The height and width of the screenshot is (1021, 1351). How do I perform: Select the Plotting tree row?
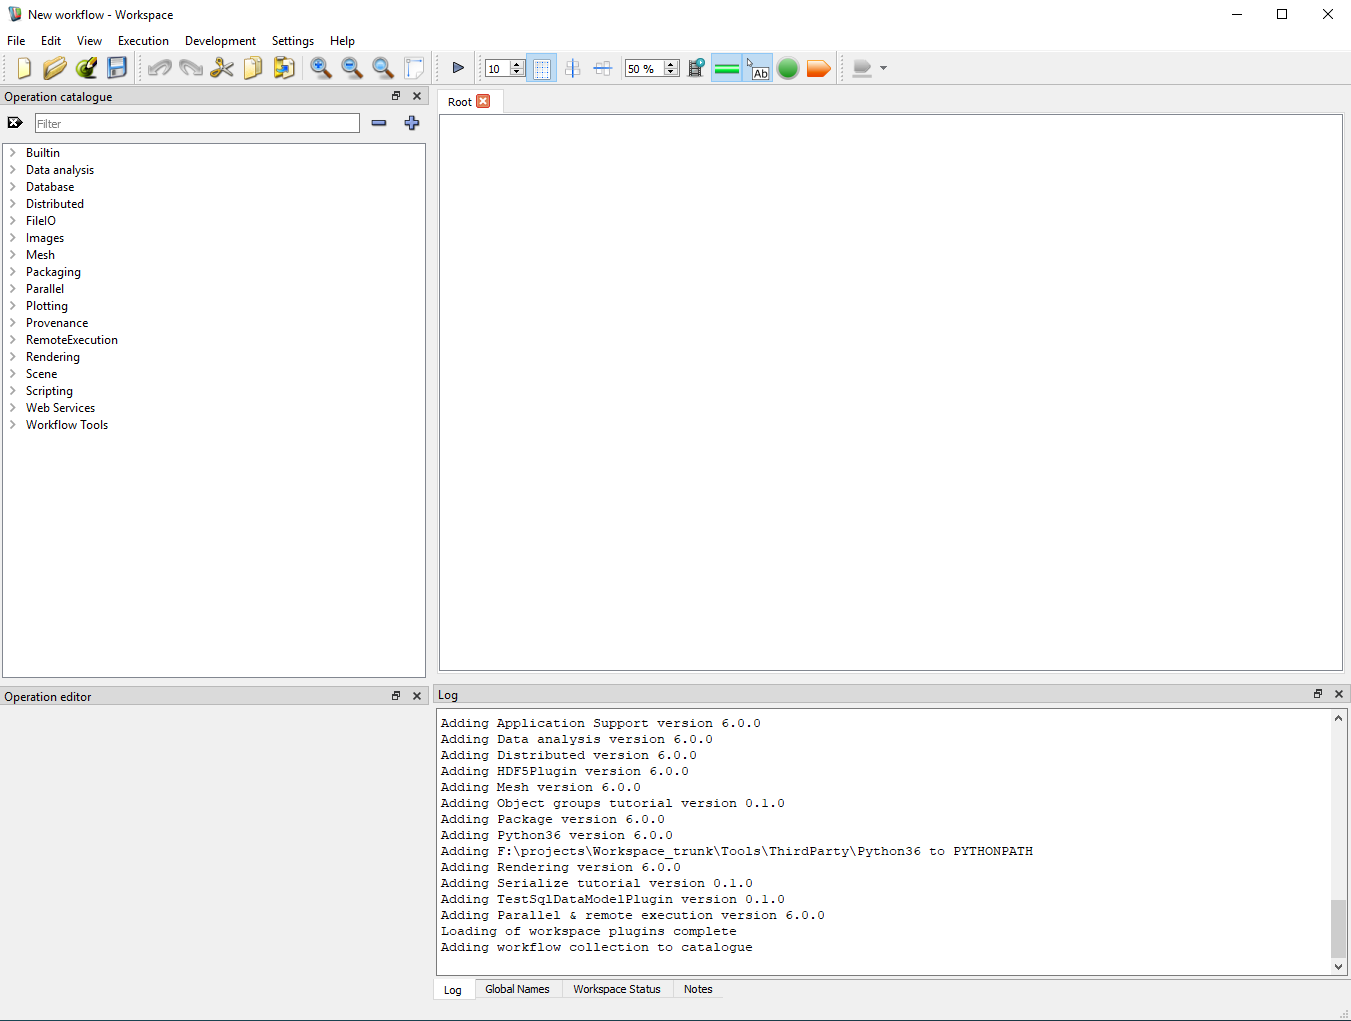click(214, 306)
